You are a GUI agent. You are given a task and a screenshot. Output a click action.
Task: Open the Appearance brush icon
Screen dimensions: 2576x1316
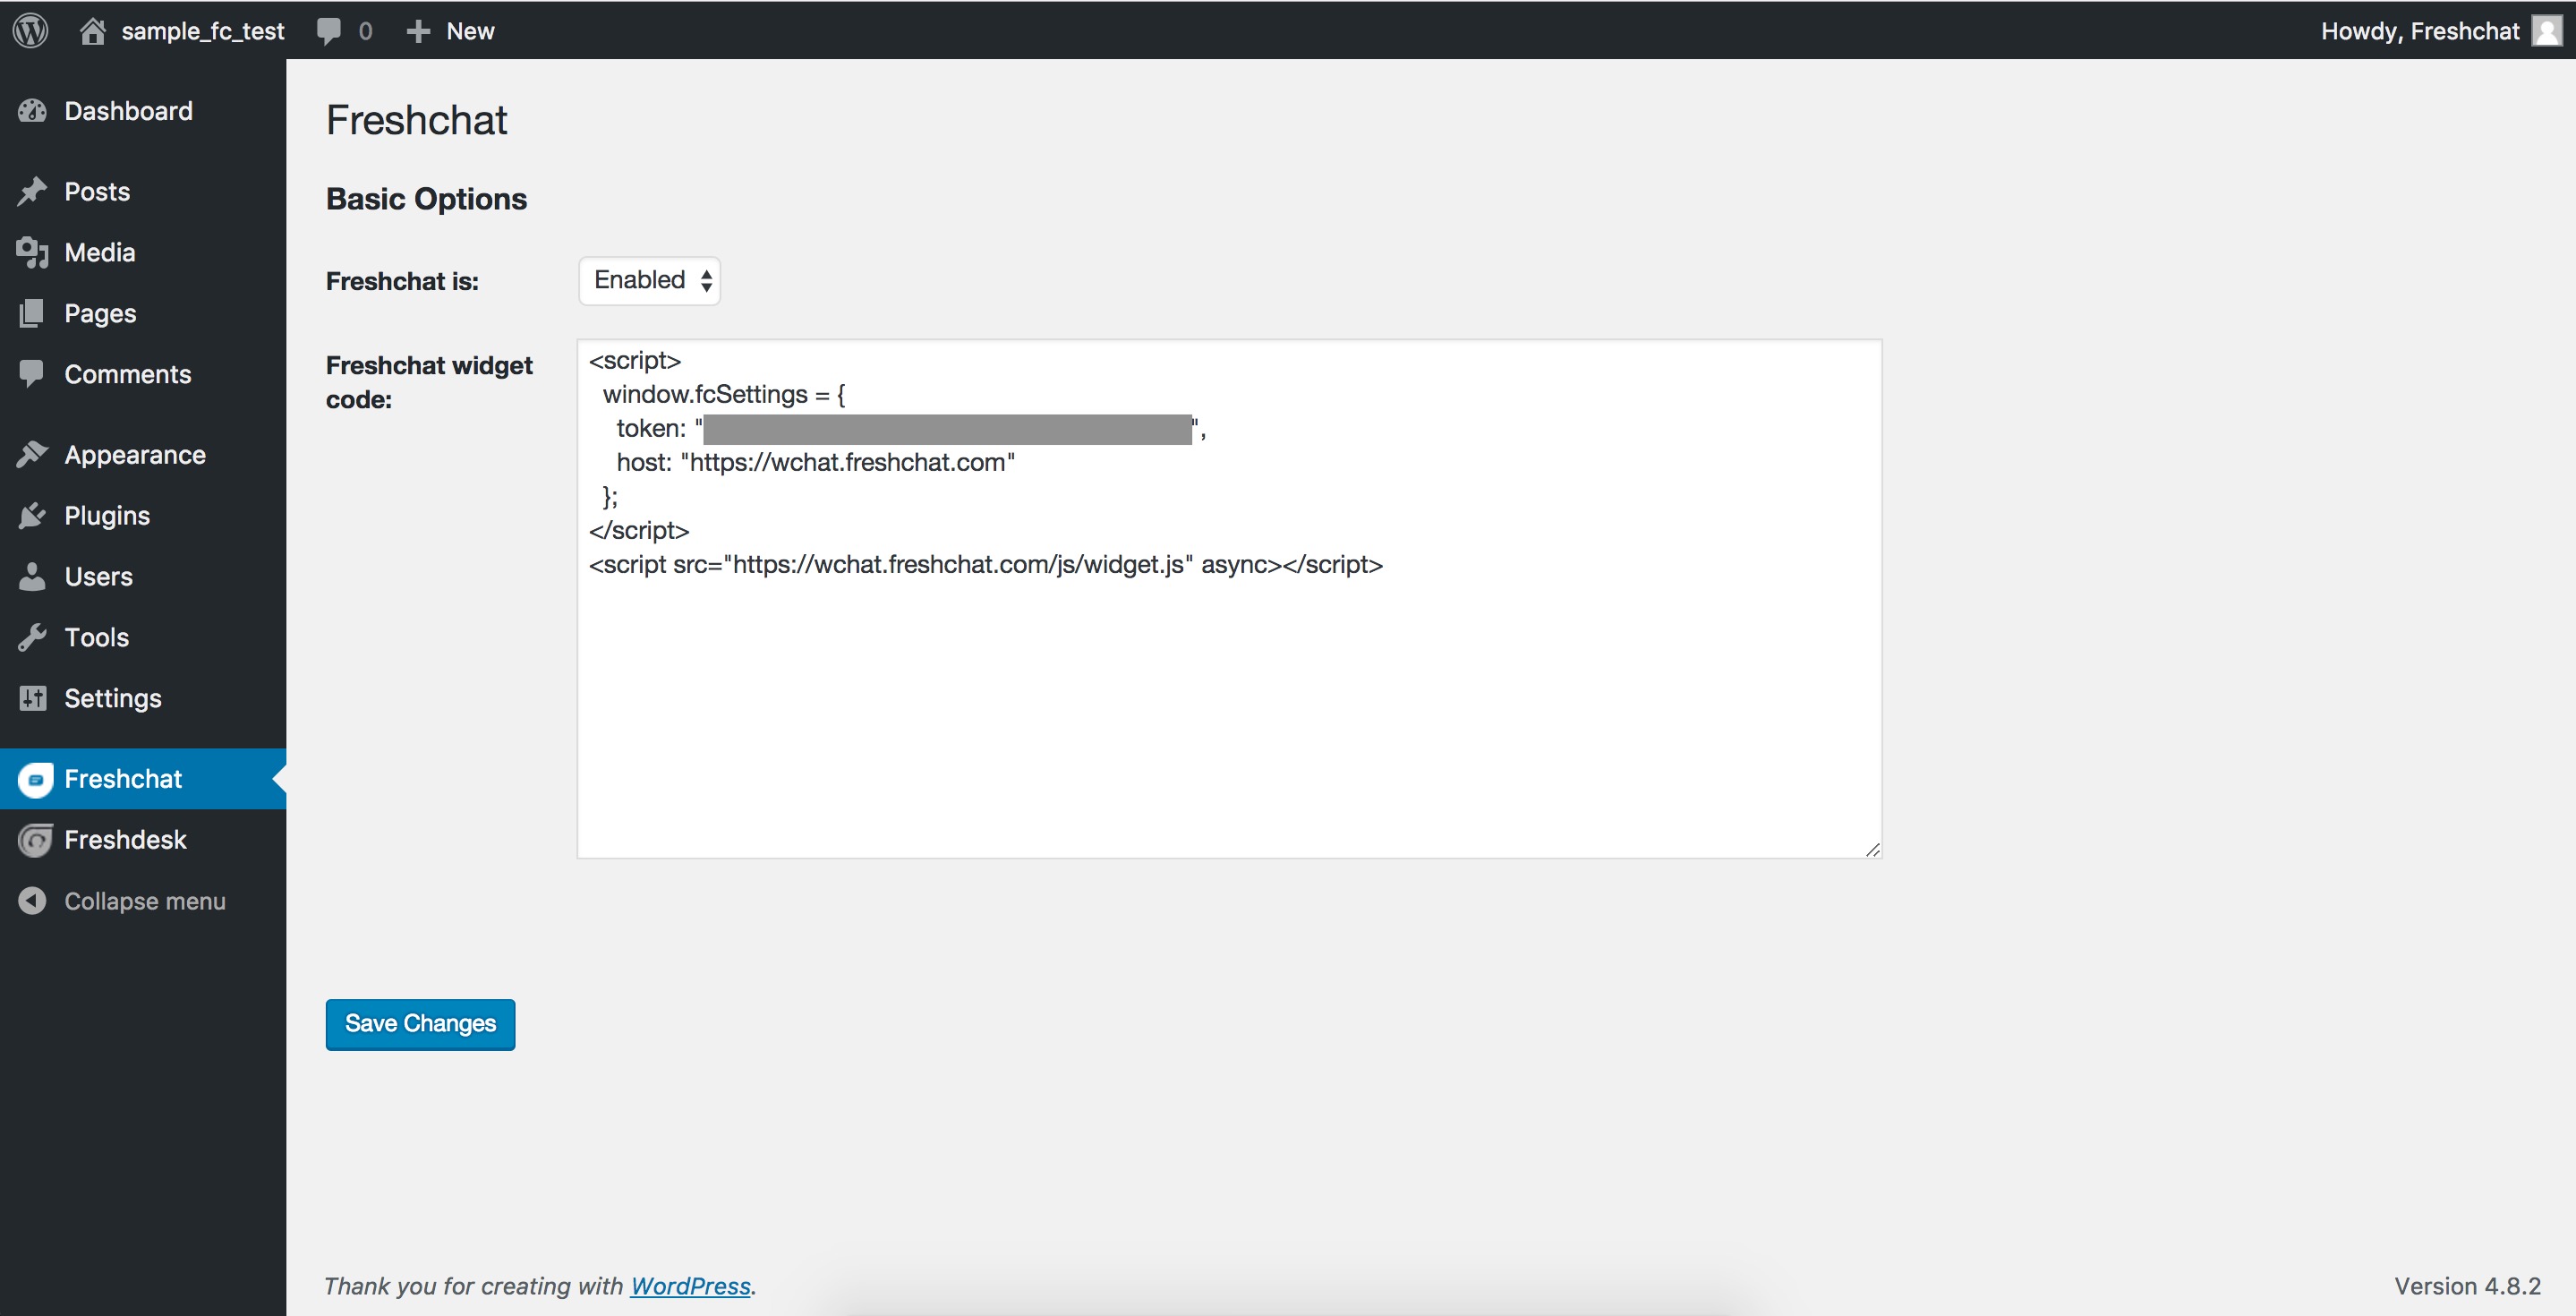[x=32, y=455]
